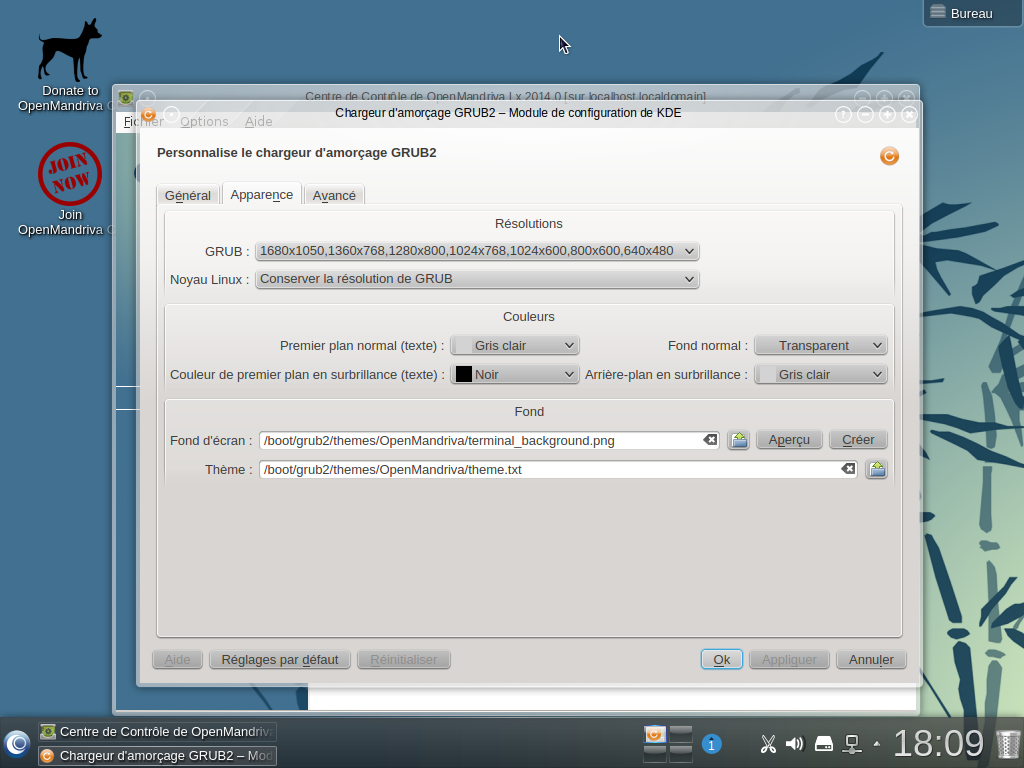The image size is (1024, 768).
Task: Click the 18:09 clock in the panel
Action: tap(938, 743)
